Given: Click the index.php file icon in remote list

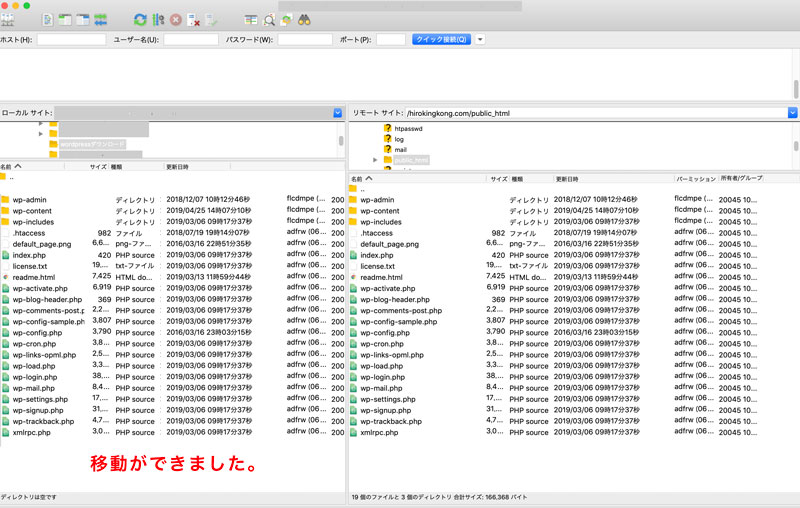Looking at the screenshot, I should pyautogui.click(x=353, y=255).
